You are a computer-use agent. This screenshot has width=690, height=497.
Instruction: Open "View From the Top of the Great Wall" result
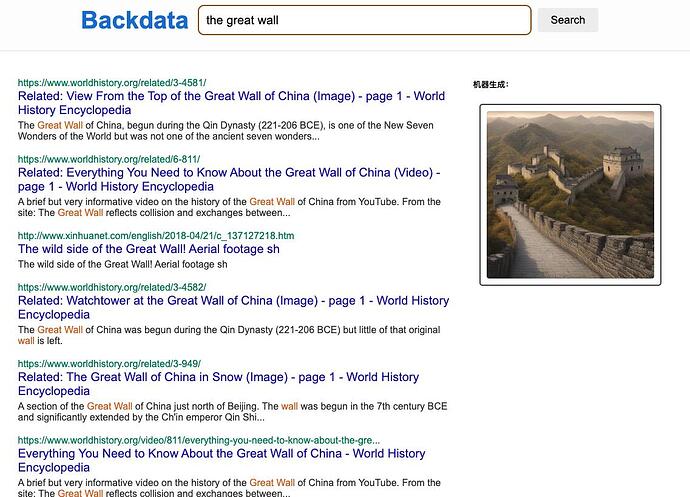pyautogui.click(x=231, y=103)
